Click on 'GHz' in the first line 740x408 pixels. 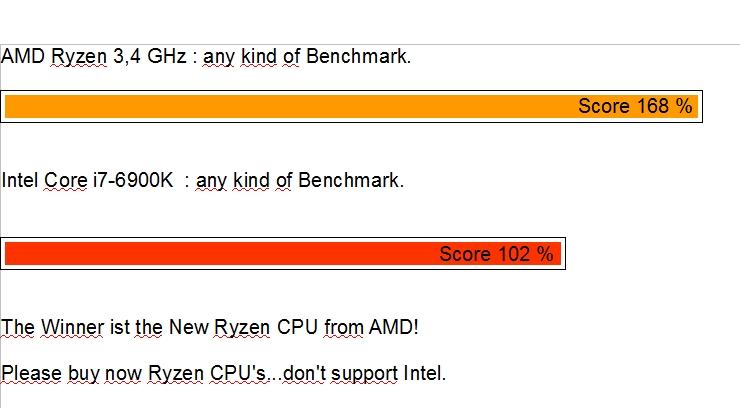click(x=167, y=56)
